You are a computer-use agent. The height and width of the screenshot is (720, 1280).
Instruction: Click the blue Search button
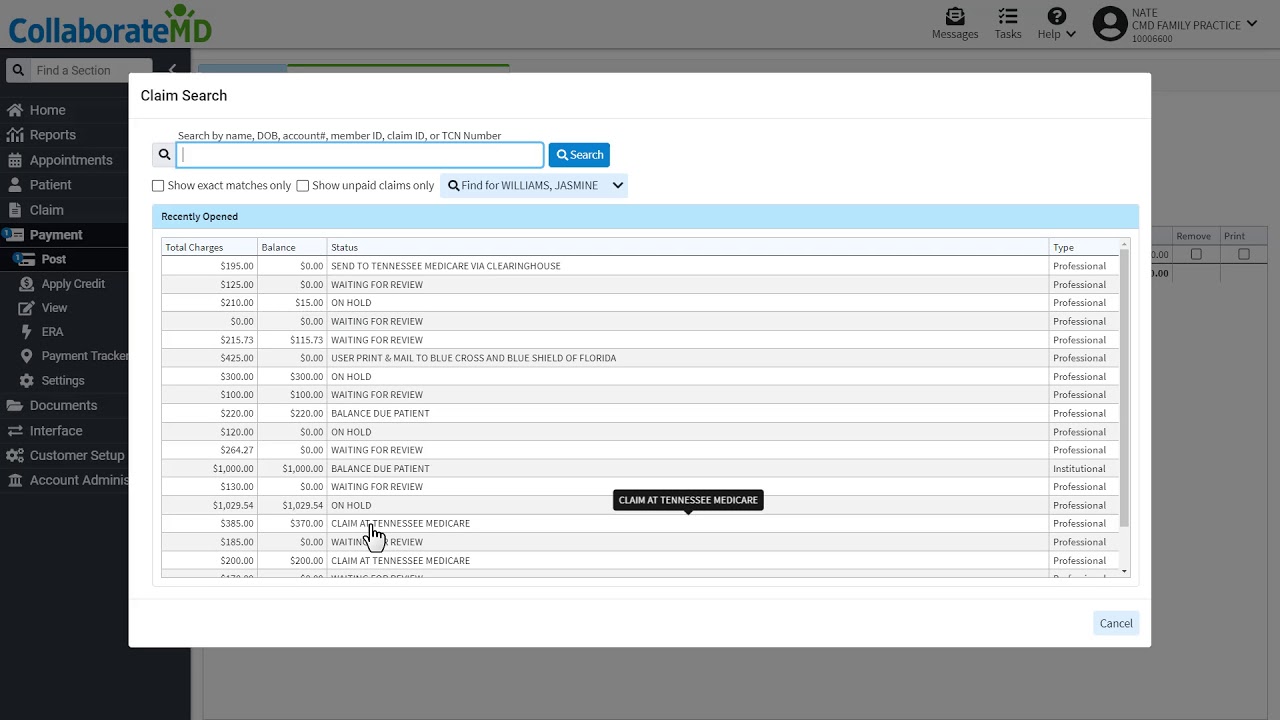click(x=579, y=155)
